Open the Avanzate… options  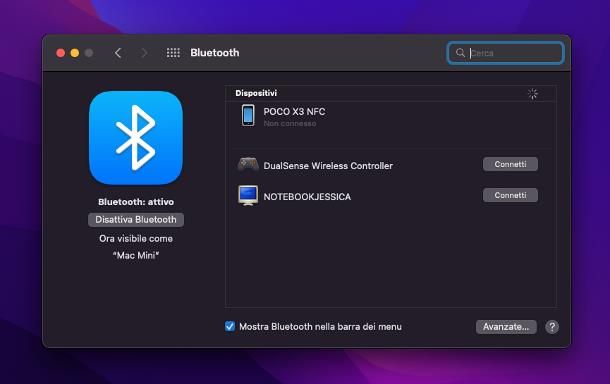click(x=506, y=327)
